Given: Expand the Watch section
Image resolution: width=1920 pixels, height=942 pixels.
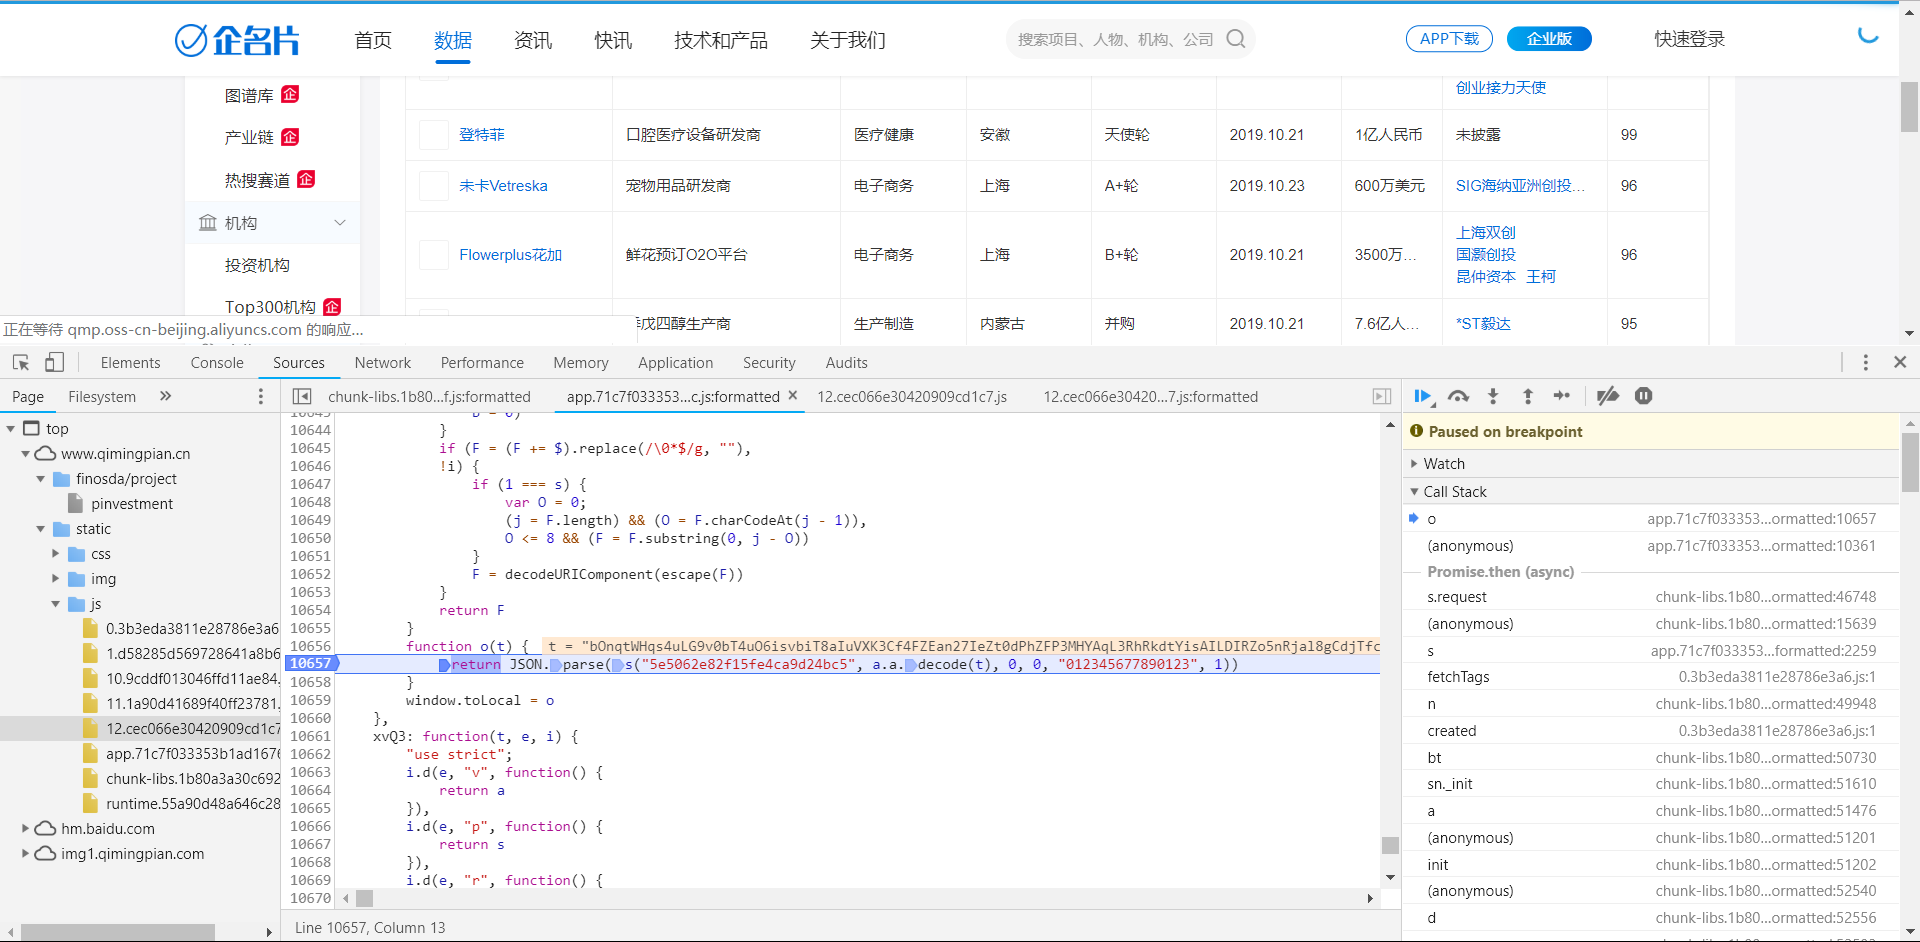Looking at the screenshot, I should coord(1414,464).
